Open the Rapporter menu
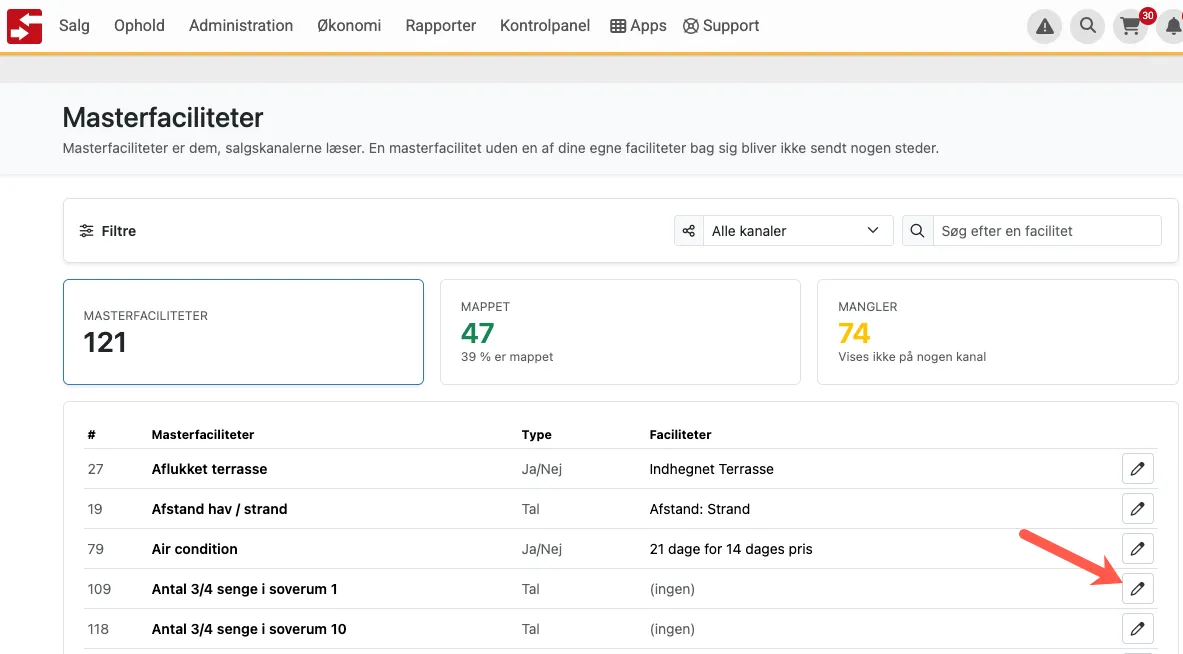 click(x=441, y=26)
